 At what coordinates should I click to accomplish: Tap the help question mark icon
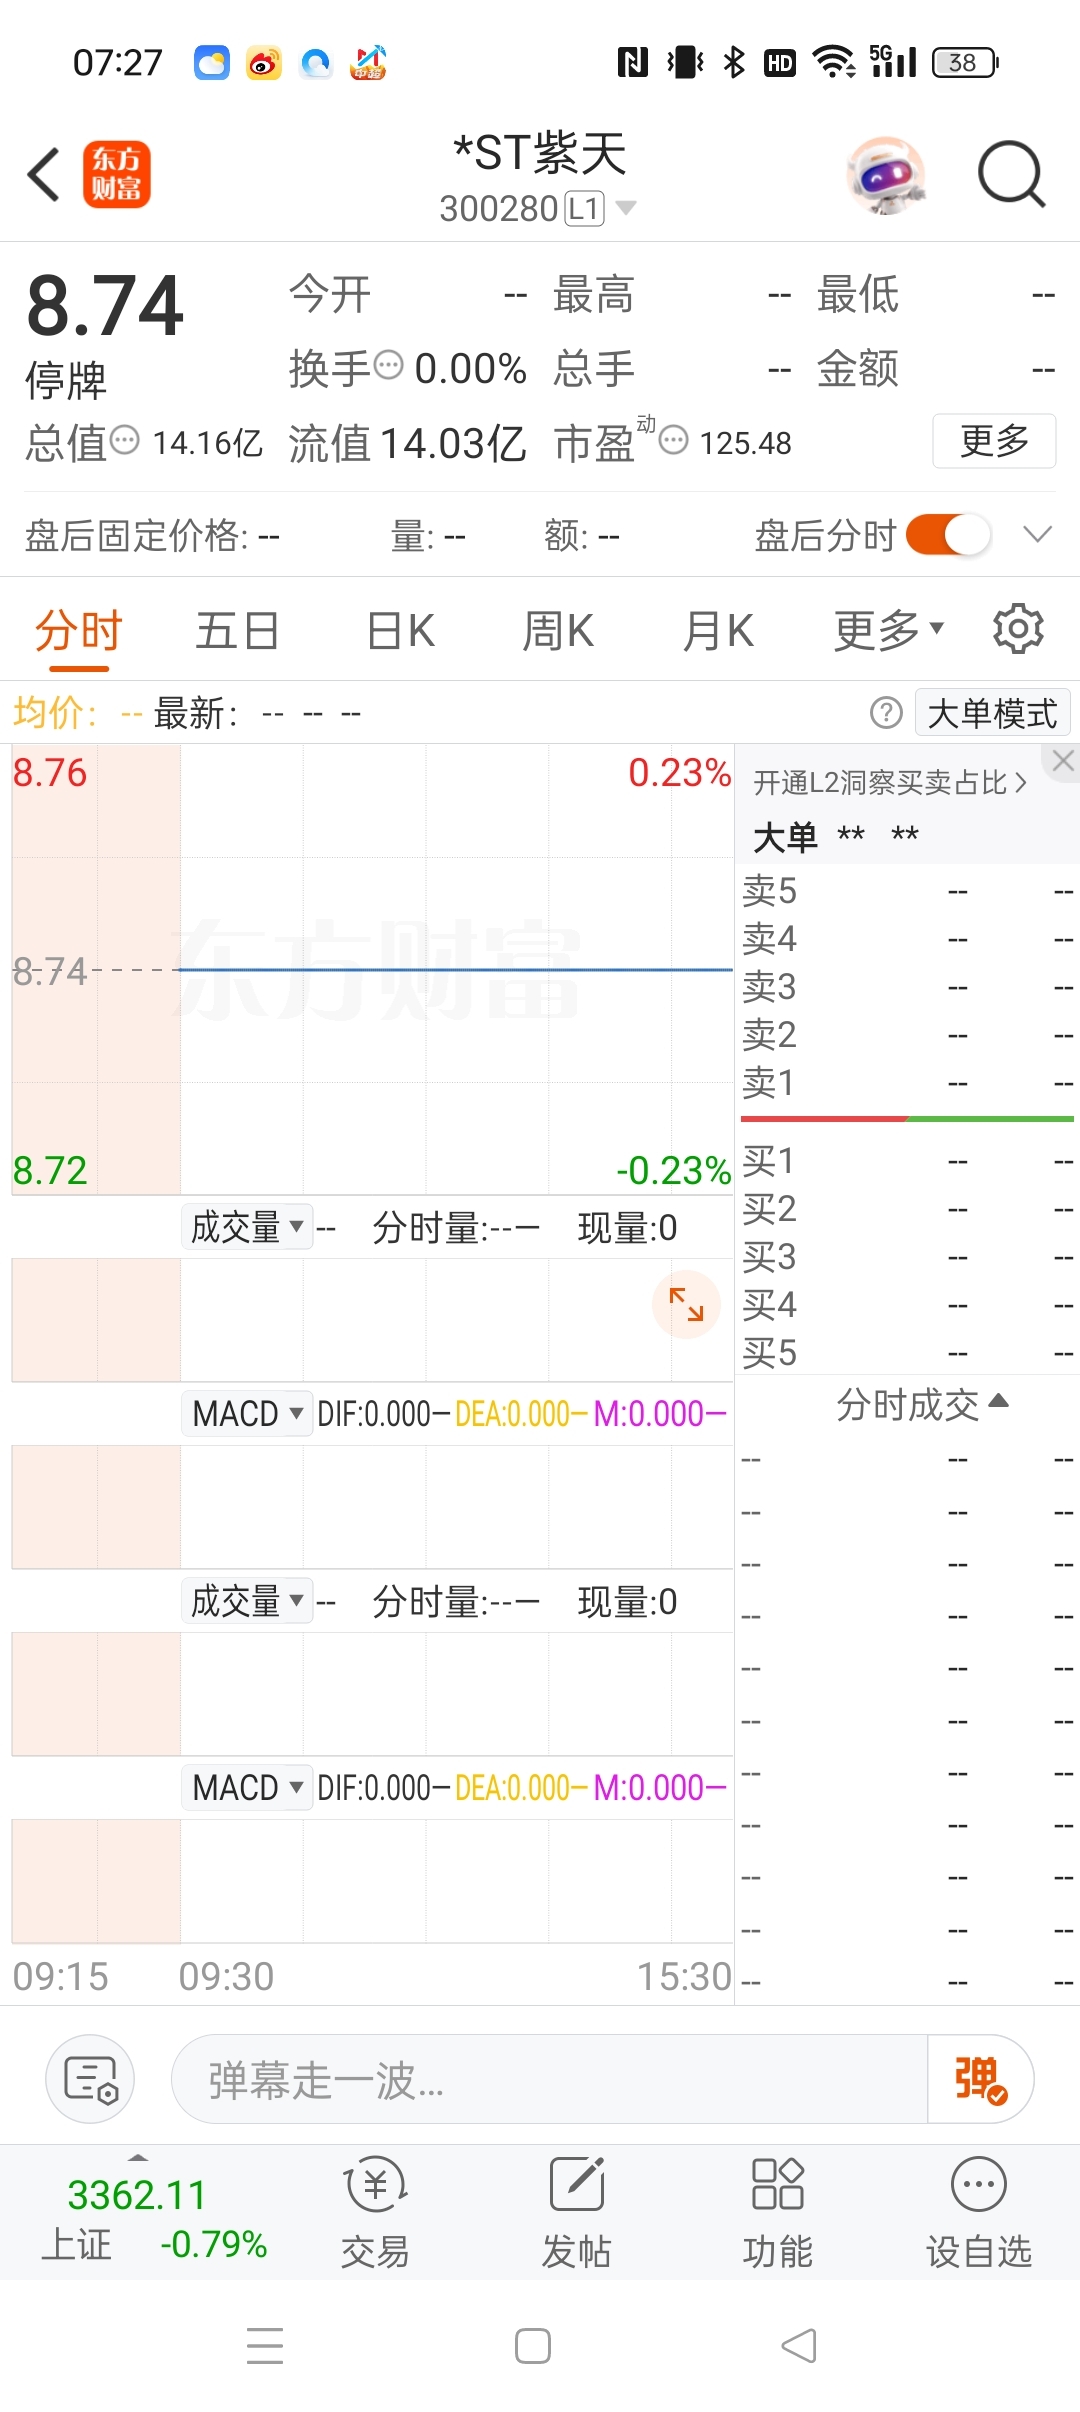pyautogui.click(x=886, y=713)
